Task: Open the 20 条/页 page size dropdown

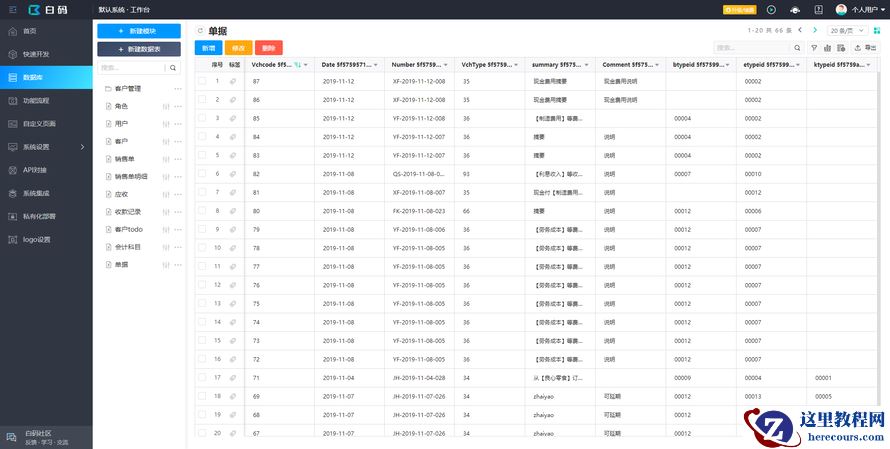Action: tap(847, 31)
